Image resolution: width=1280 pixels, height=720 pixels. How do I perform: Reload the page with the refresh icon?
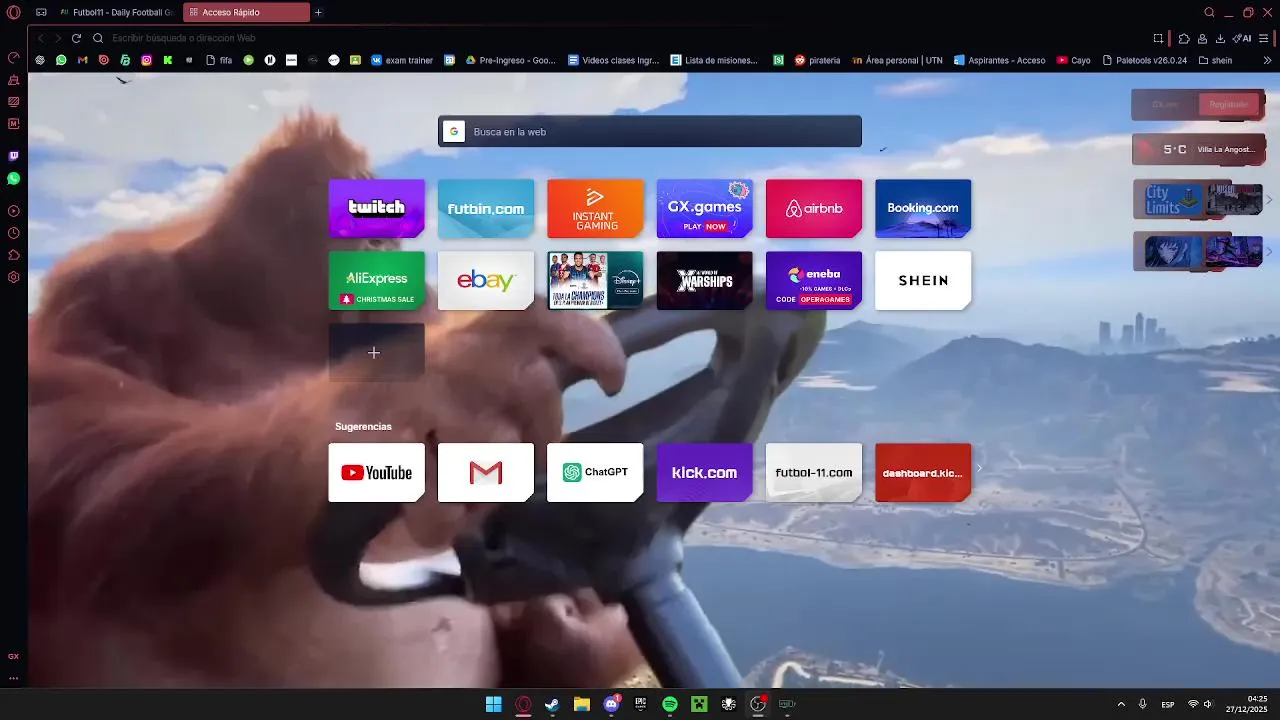tap(76, 38)
